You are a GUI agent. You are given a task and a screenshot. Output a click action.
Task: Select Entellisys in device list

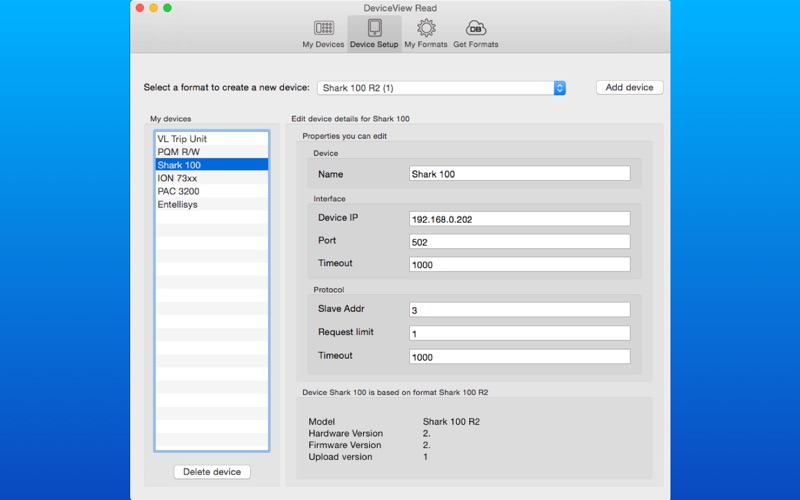(x=211, y=203)
